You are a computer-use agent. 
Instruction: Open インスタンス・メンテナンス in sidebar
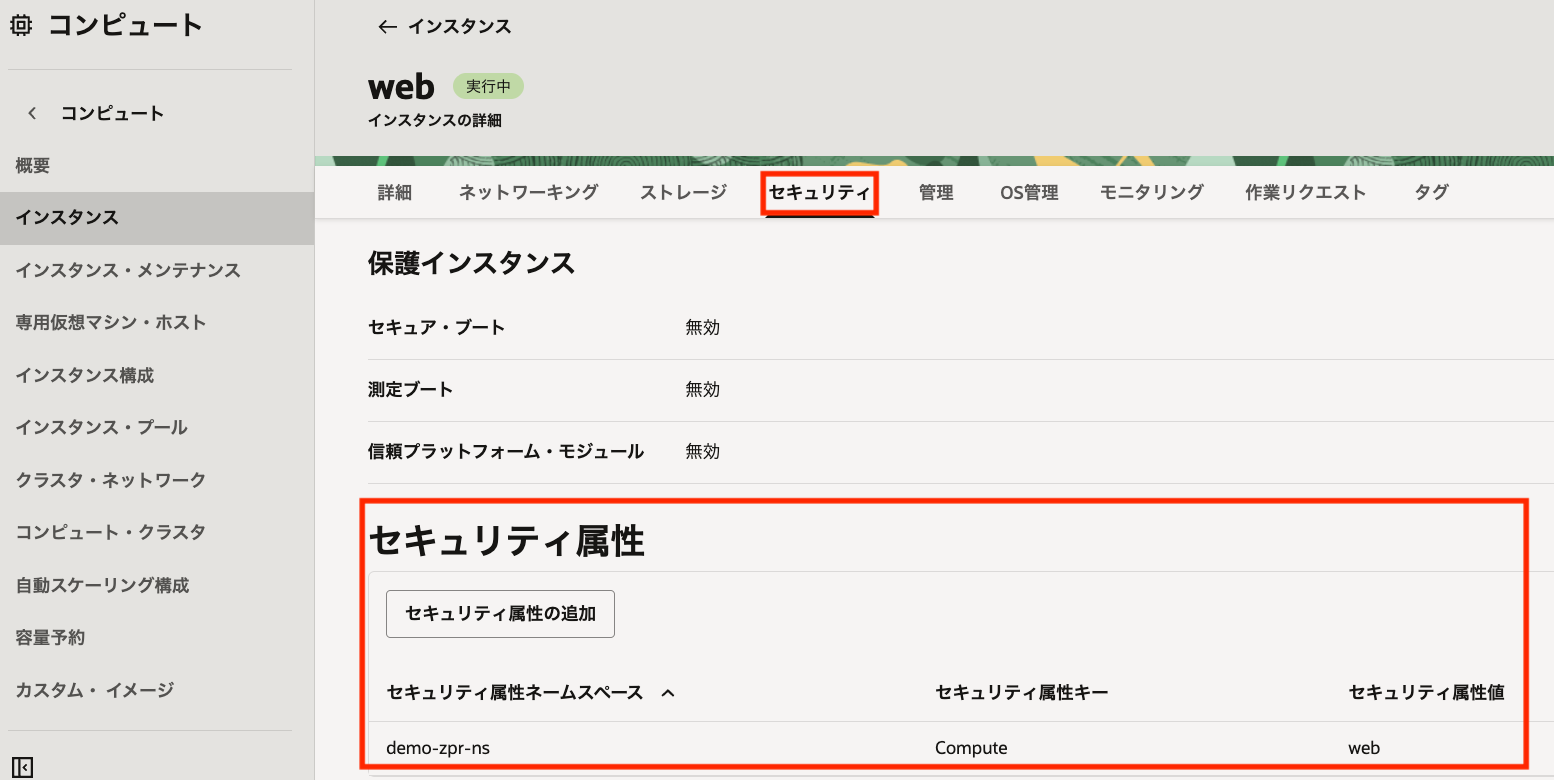coord(128,270)
